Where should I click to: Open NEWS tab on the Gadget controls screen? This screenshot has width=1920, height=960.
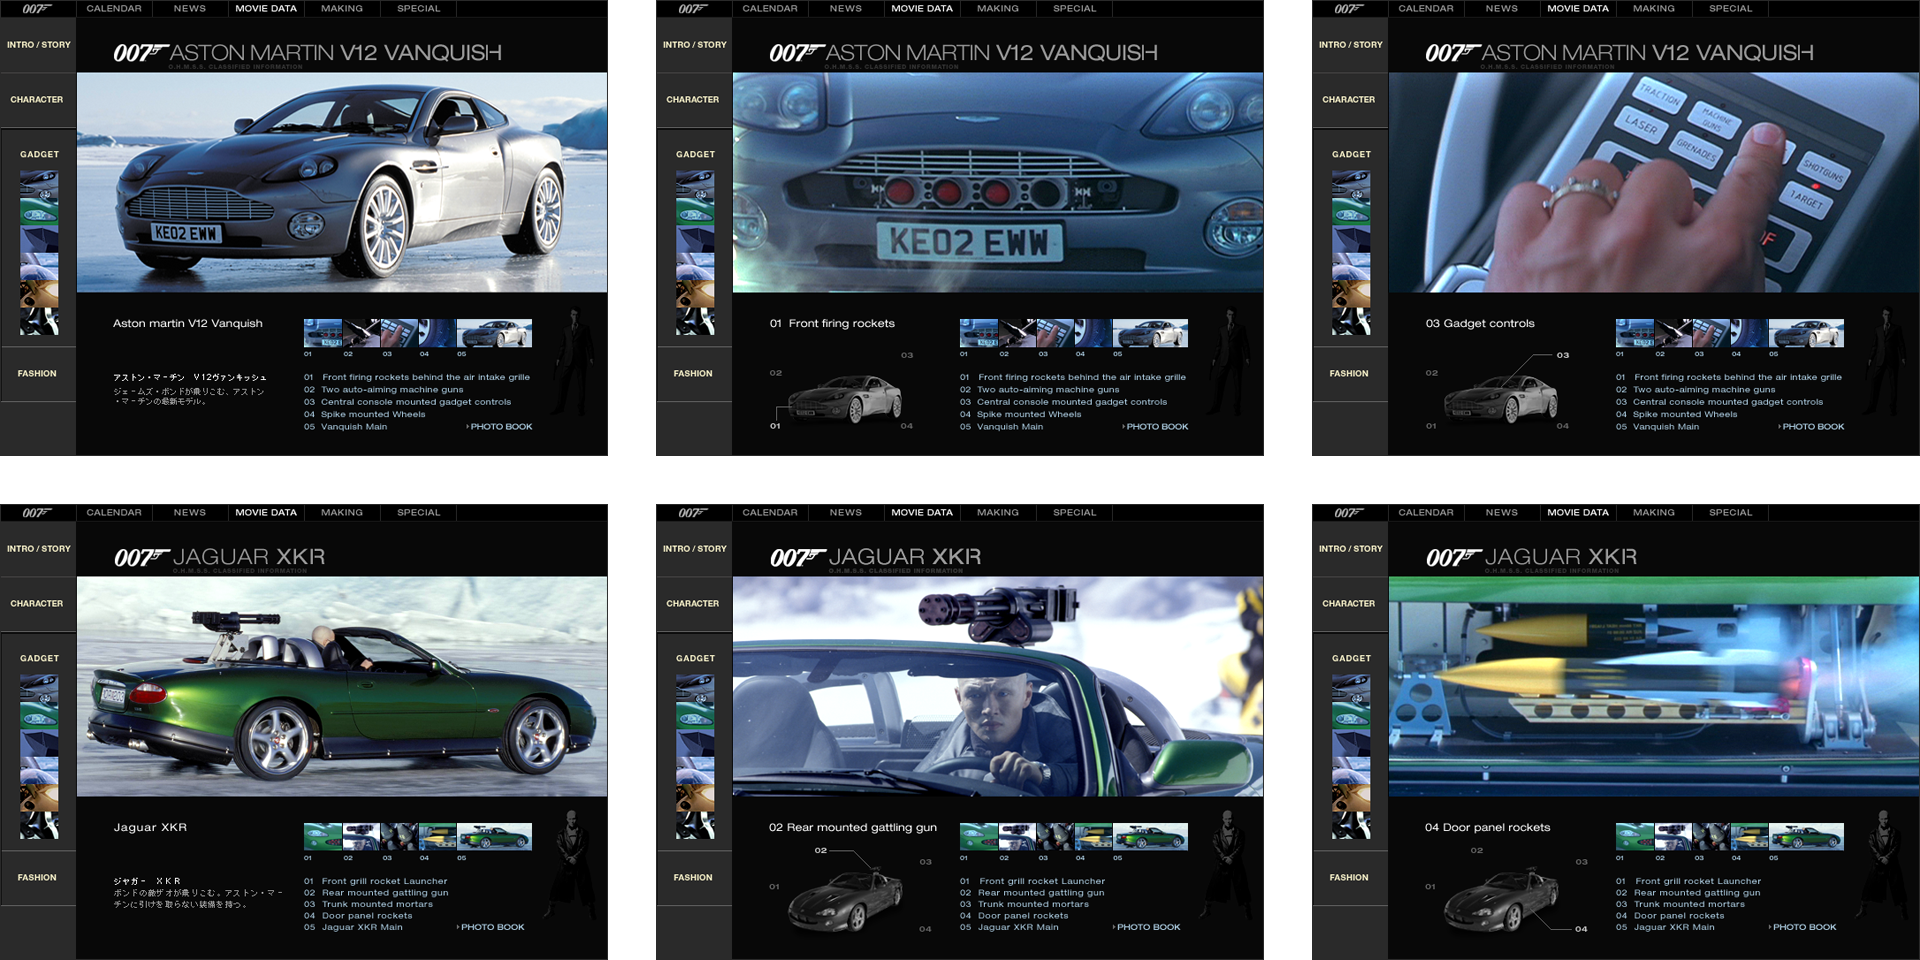coord(1502,9)
